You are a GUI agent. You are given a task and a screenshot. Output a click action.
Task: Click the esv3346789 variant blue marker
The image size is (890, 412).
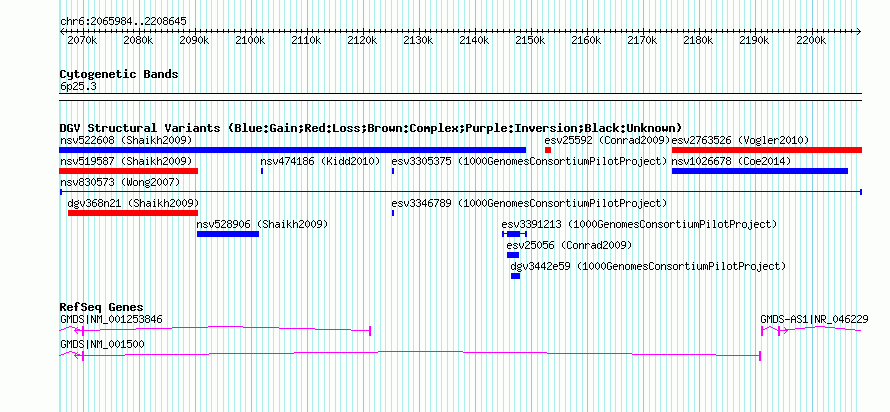point(393,213)
